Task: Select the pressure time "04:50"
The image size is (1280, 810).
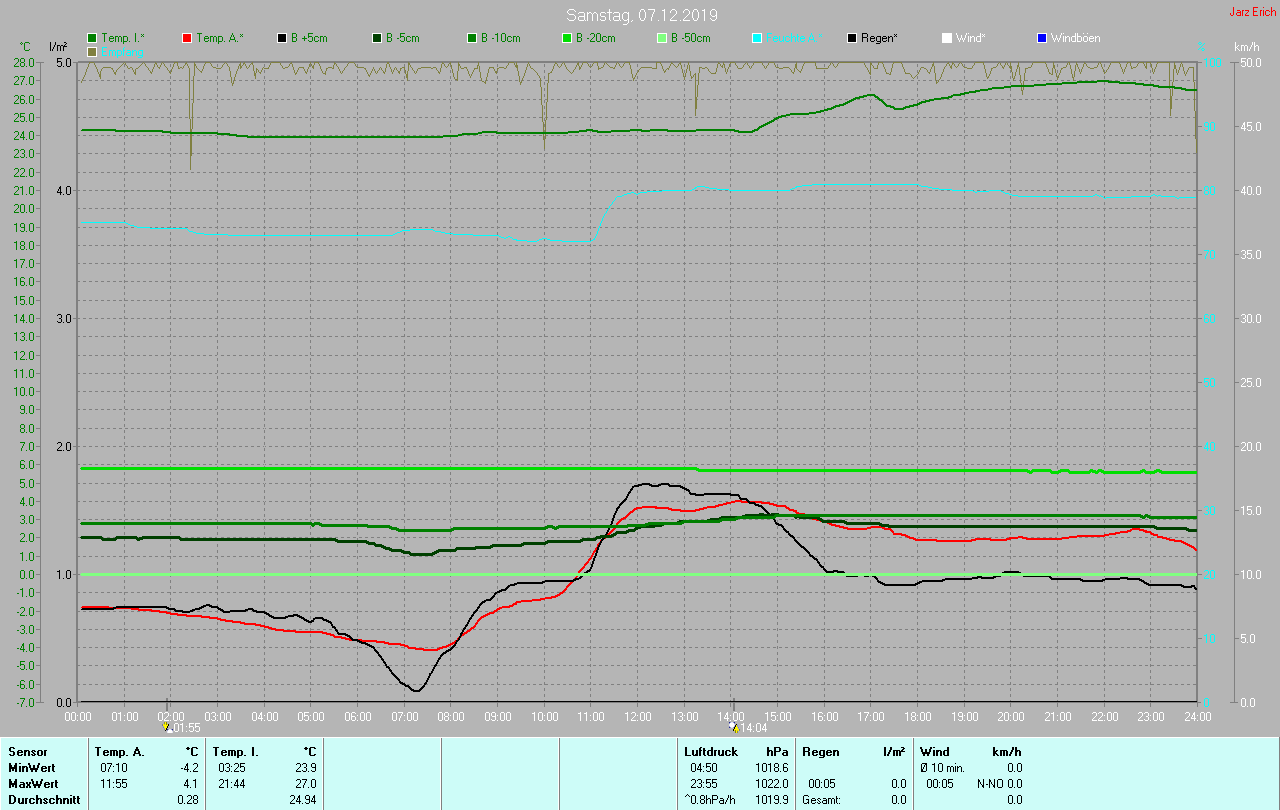Action: [704, 768]
